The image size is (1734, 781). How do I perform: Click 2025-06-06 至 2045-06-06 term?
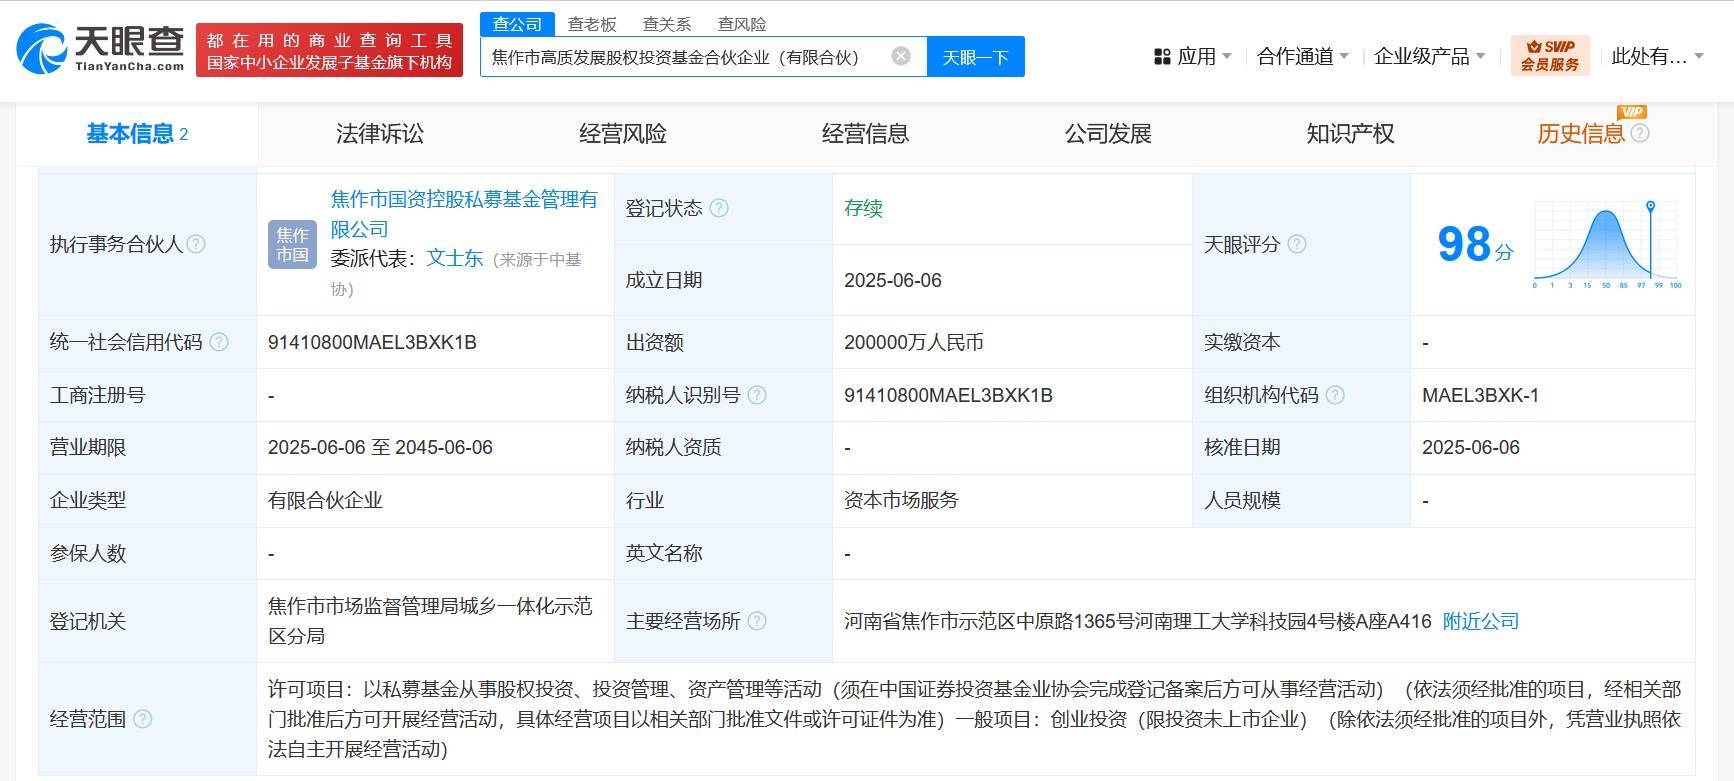coord(380,447)
